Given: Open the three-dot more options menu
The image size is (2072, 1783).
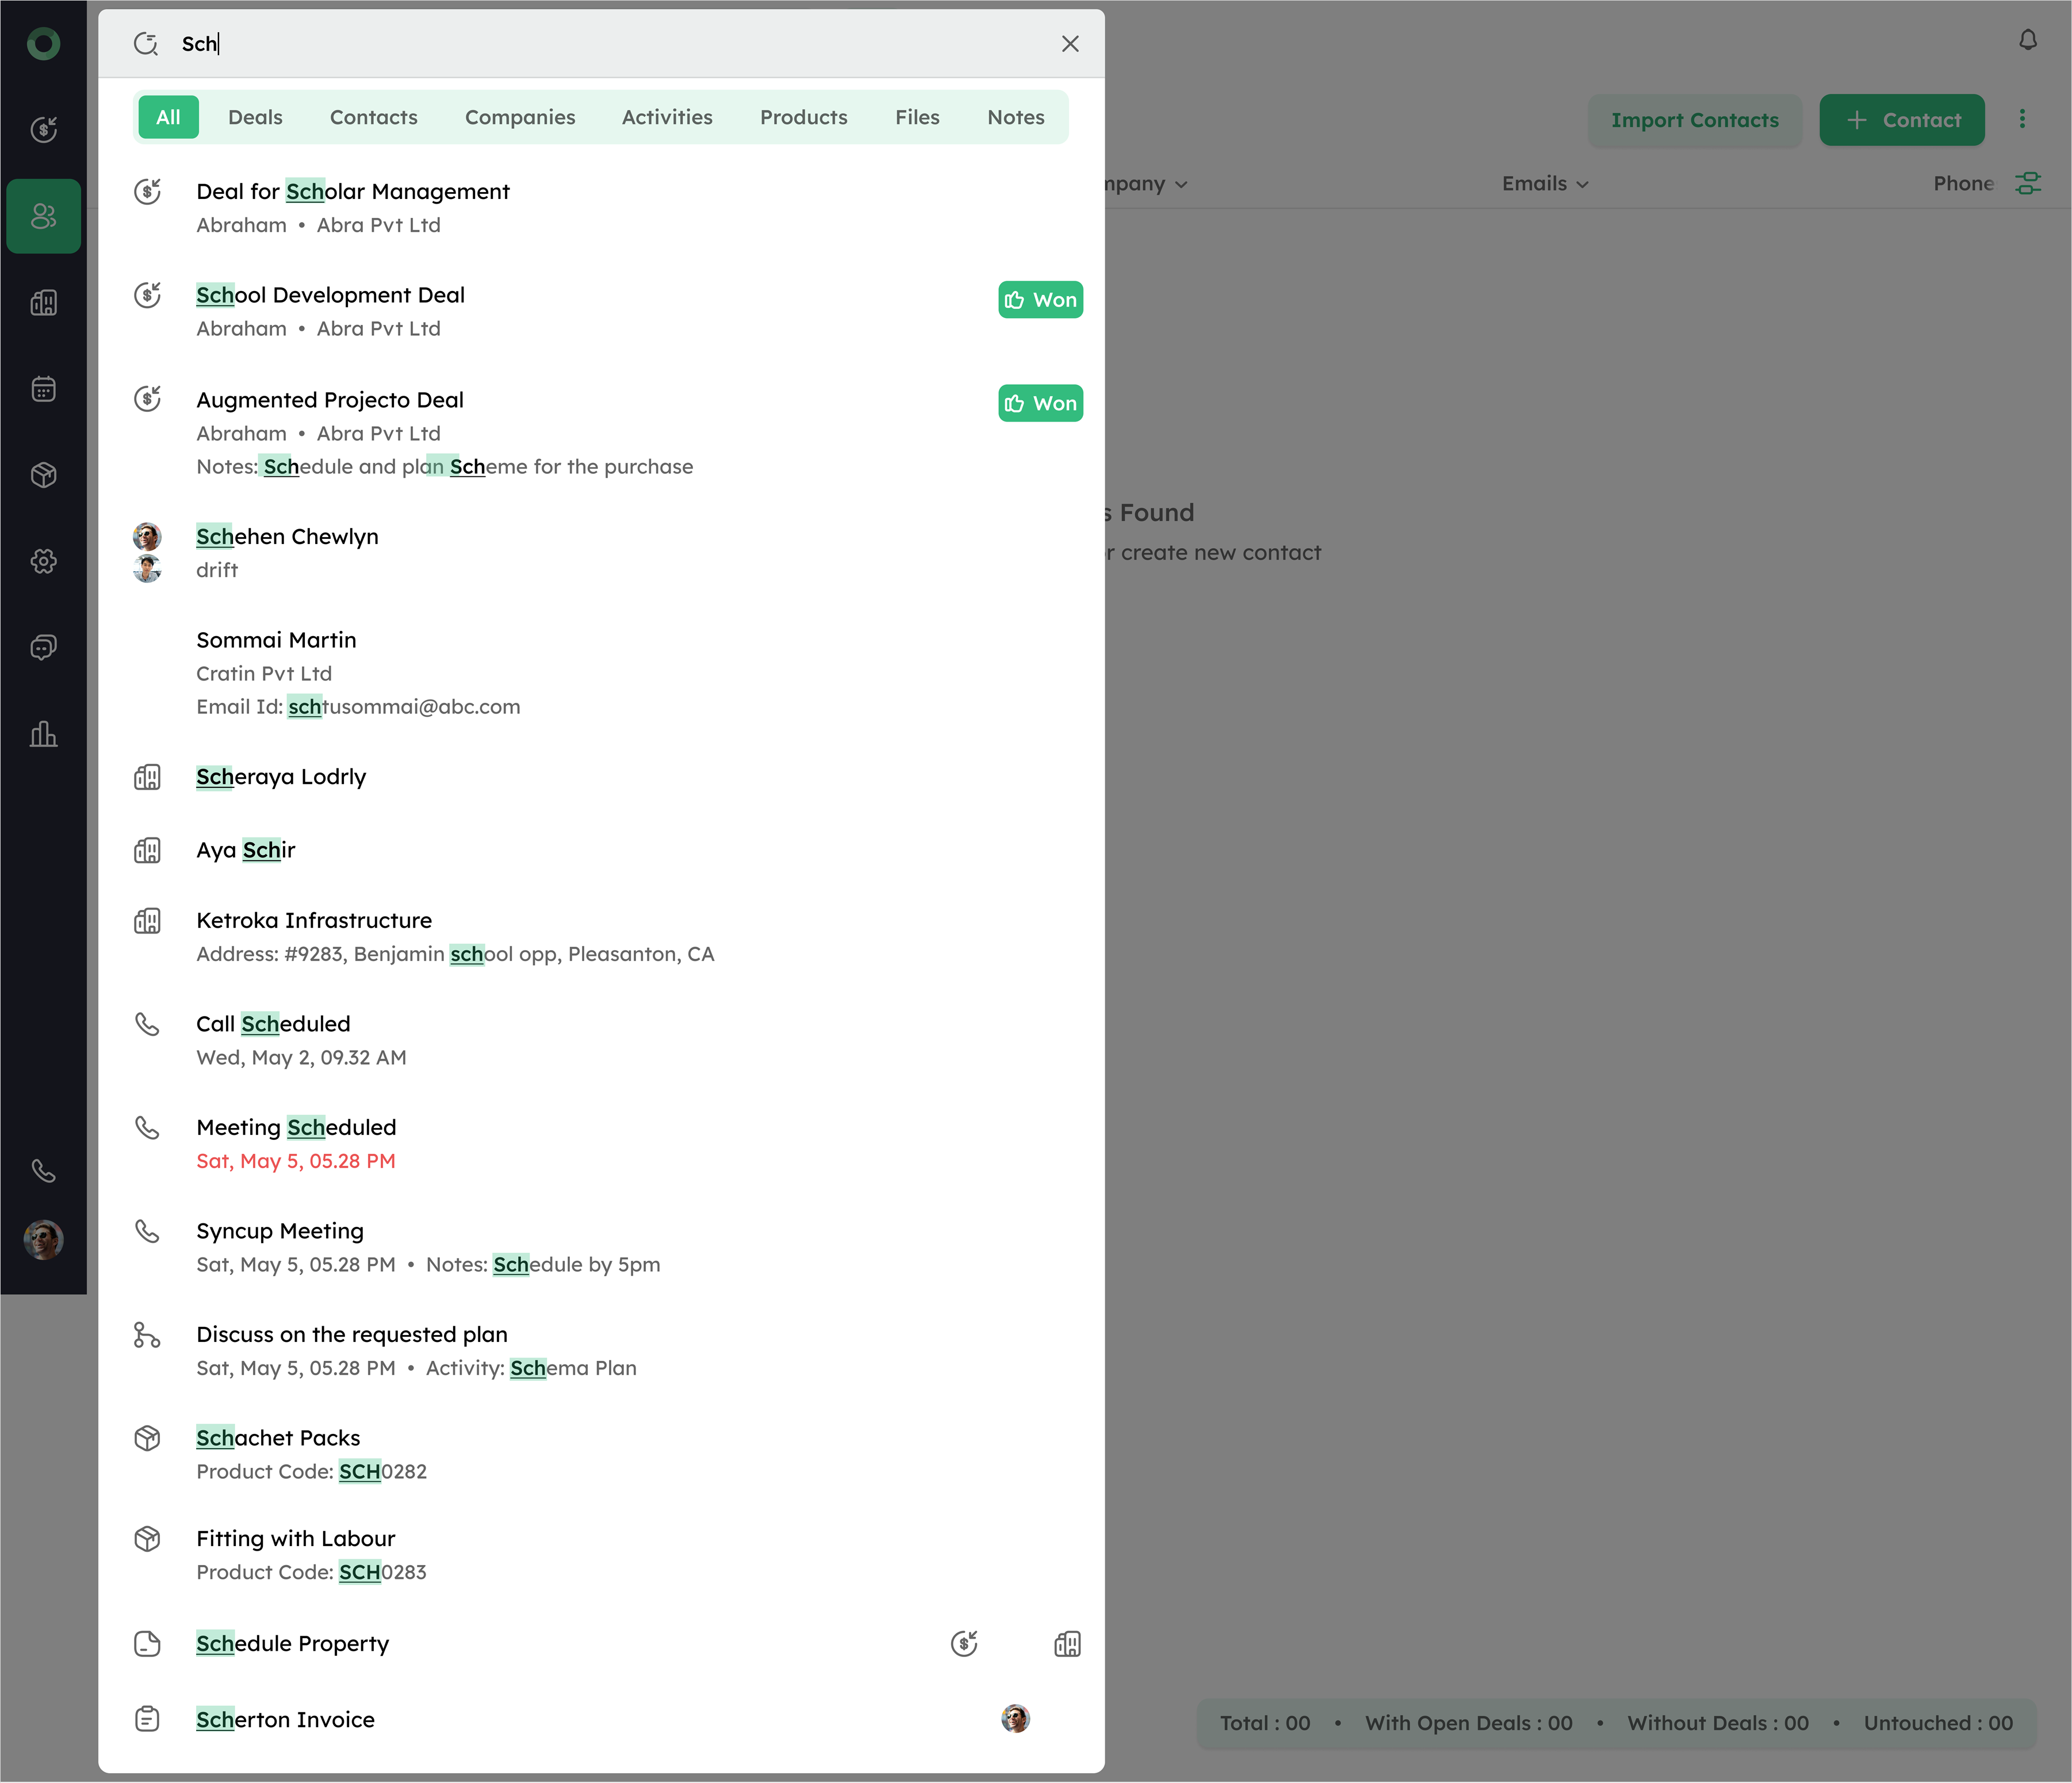Looking at the screenshot, I should (2022, 119).
